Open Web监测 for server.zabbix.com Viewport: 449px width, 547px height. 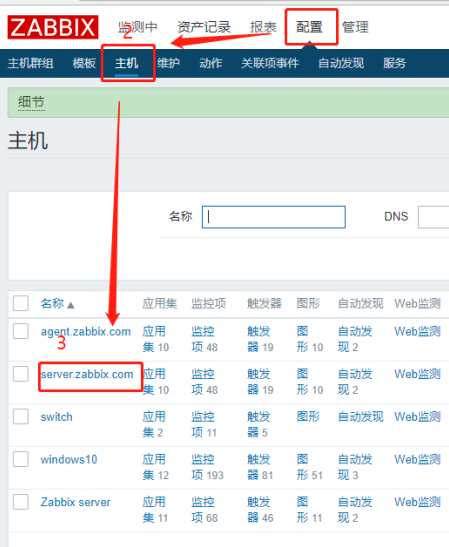(418, 374)
